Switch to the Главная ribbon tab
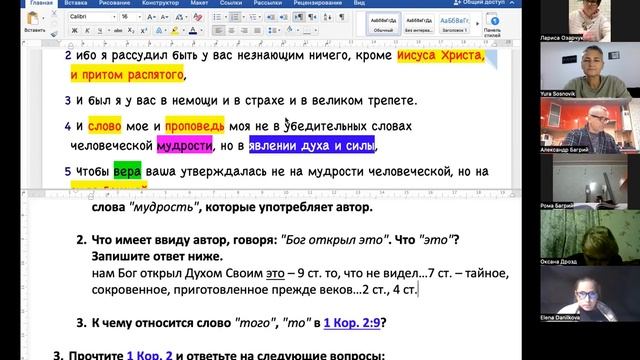 41,3
